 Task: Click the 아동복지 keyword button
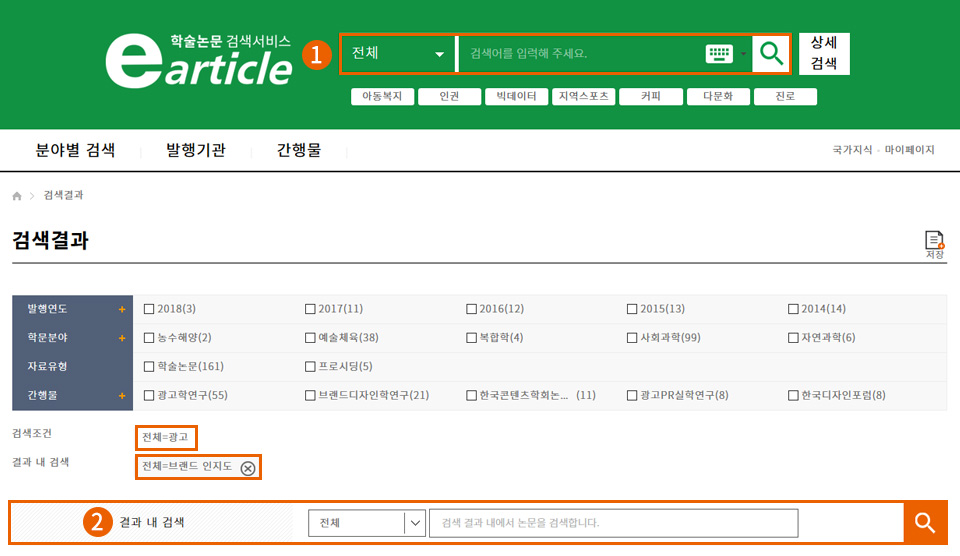(x=382, y=97)
